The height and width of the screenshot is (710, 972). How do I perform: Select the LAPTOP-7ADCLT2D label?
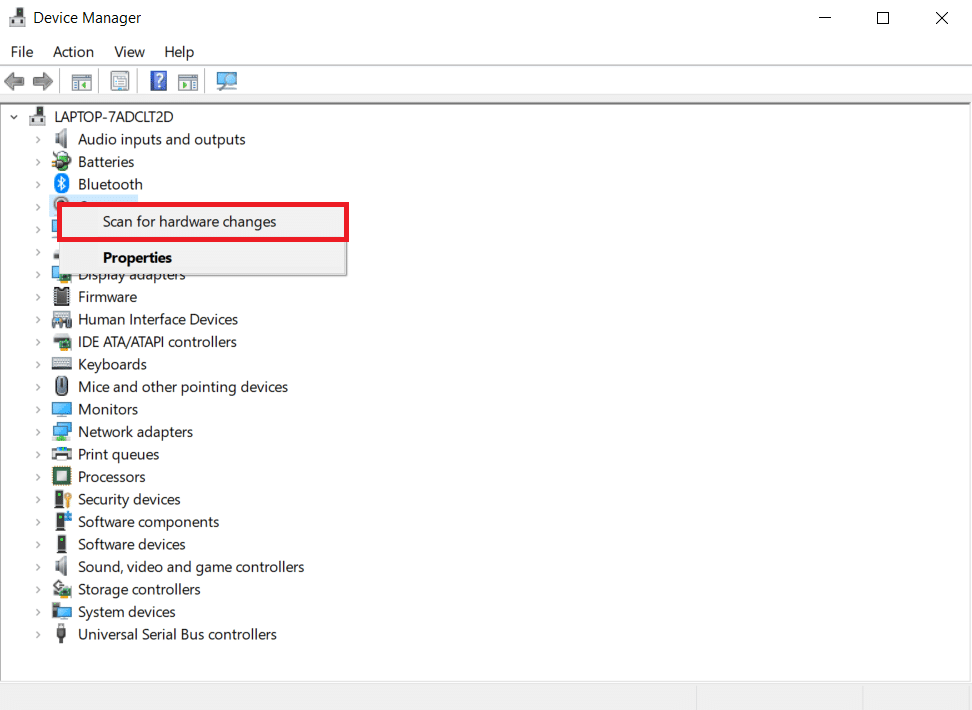(x=113, y=117)
